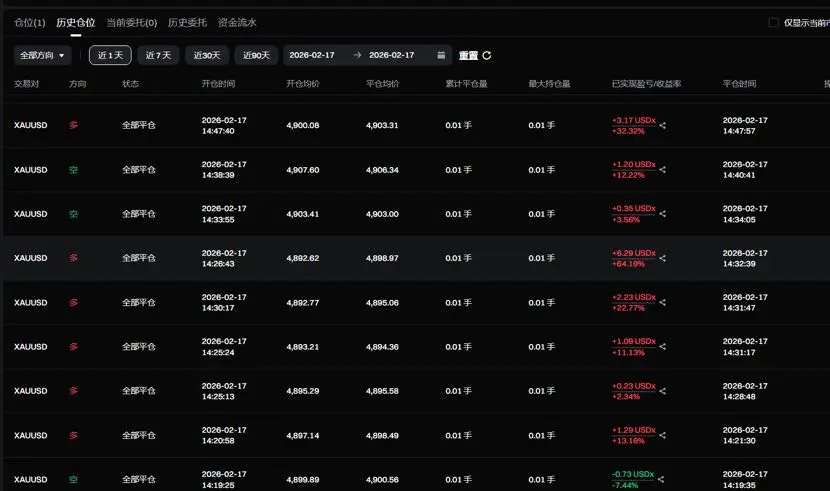Share the +3.17 USDx trade result

pos(663,125)
